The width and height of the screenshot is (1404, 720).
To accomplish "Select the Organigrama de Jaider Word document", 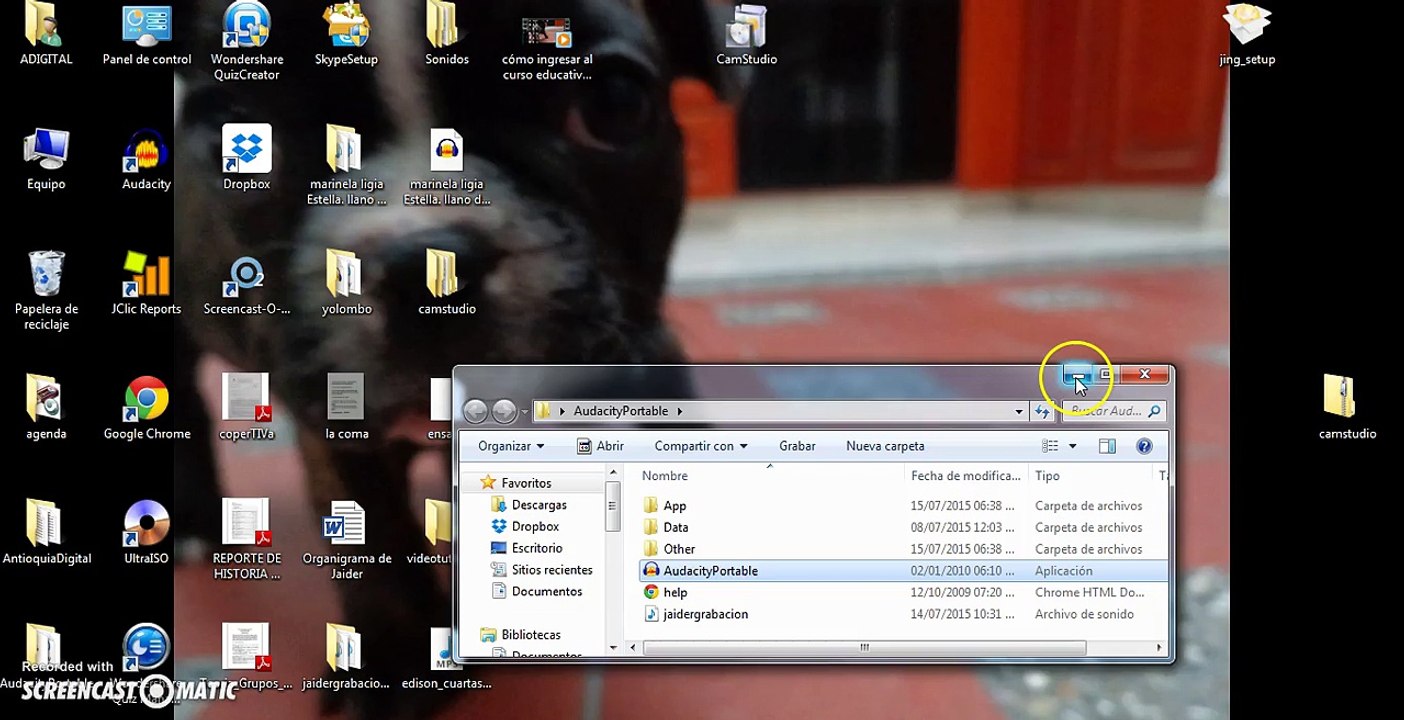I will (346, 540).
